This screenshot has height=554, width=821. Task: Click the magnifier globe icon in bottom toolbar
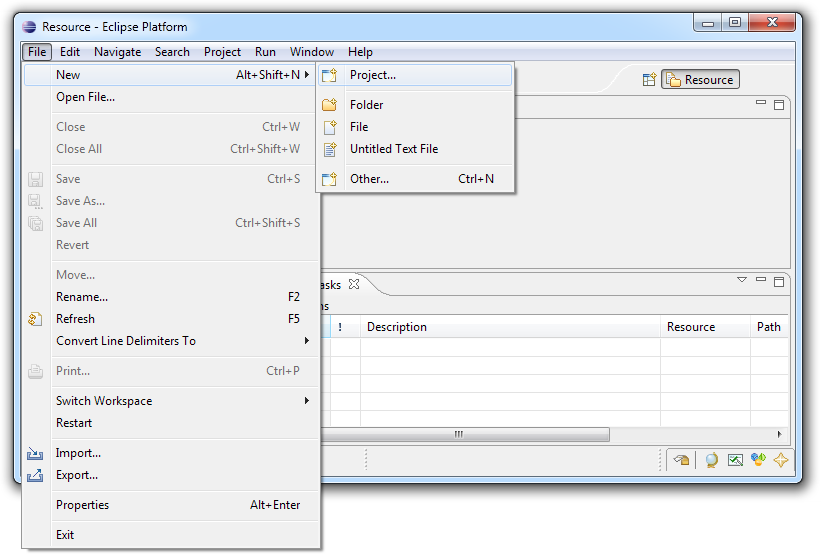712,460
